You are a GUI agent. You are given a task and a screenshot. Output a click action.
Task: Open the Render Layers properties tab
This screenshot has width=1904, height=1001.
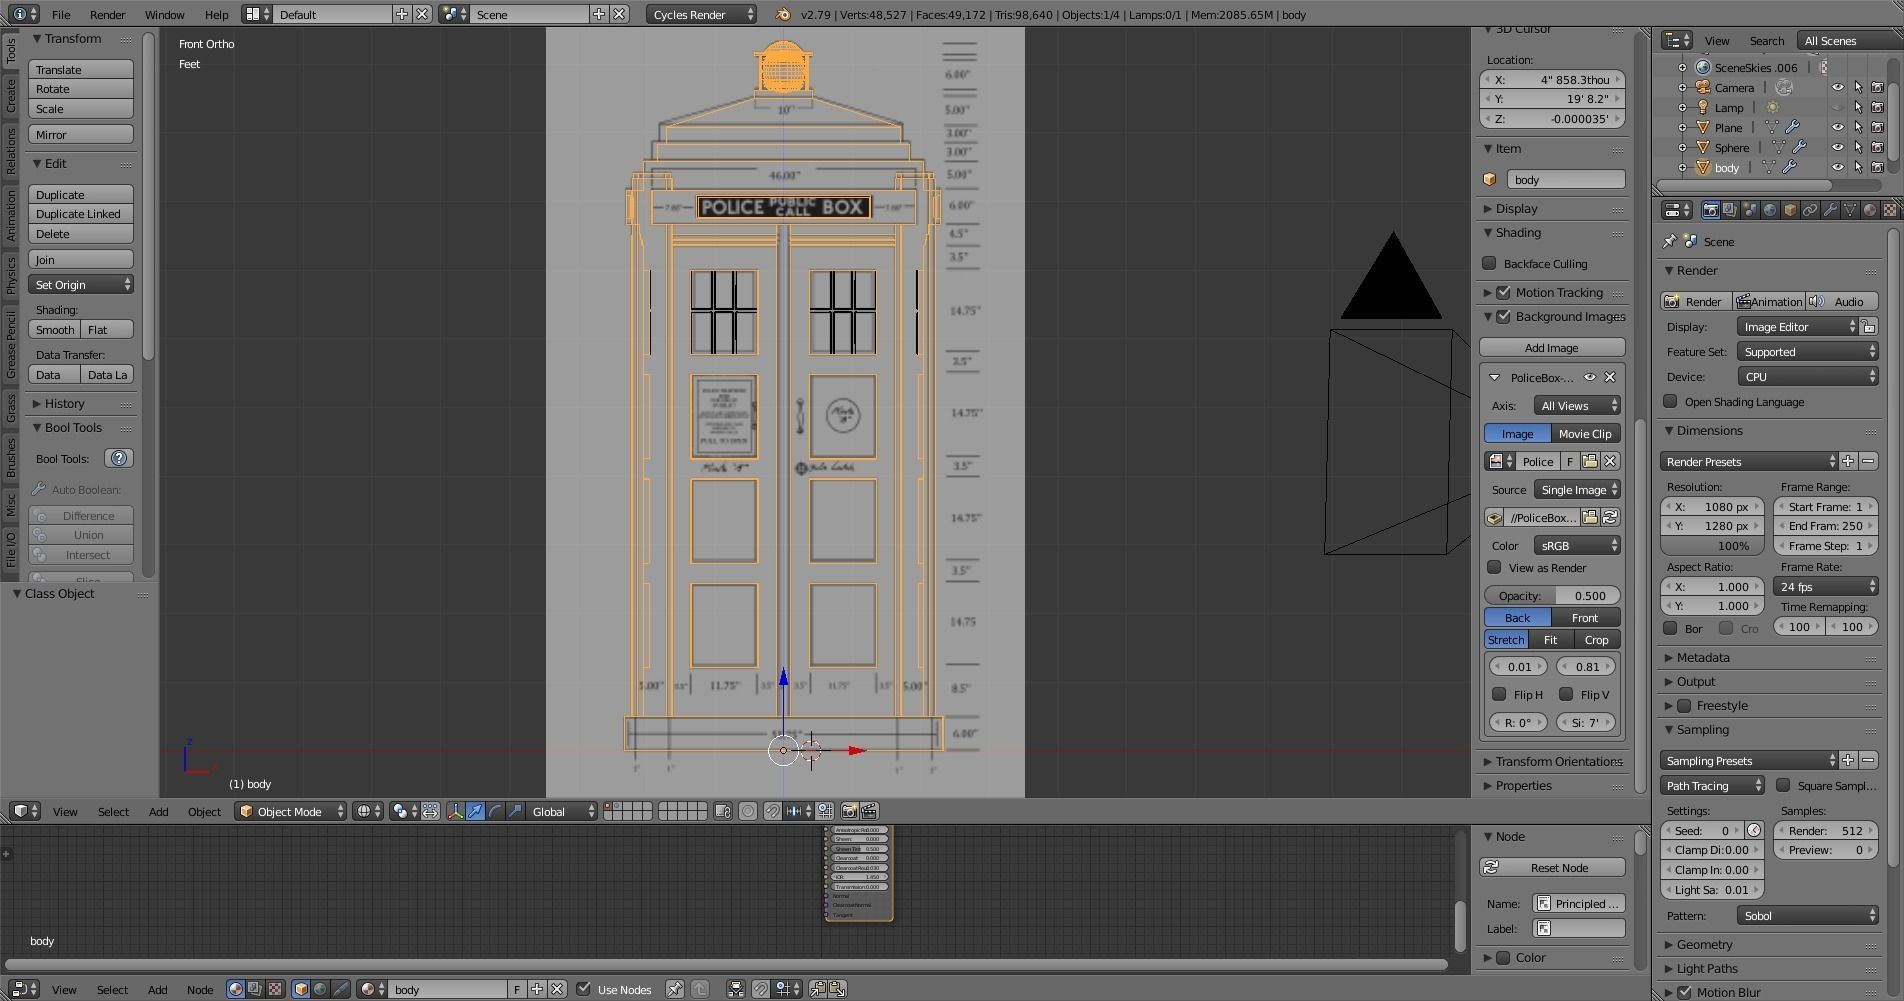click(1730, 210)
